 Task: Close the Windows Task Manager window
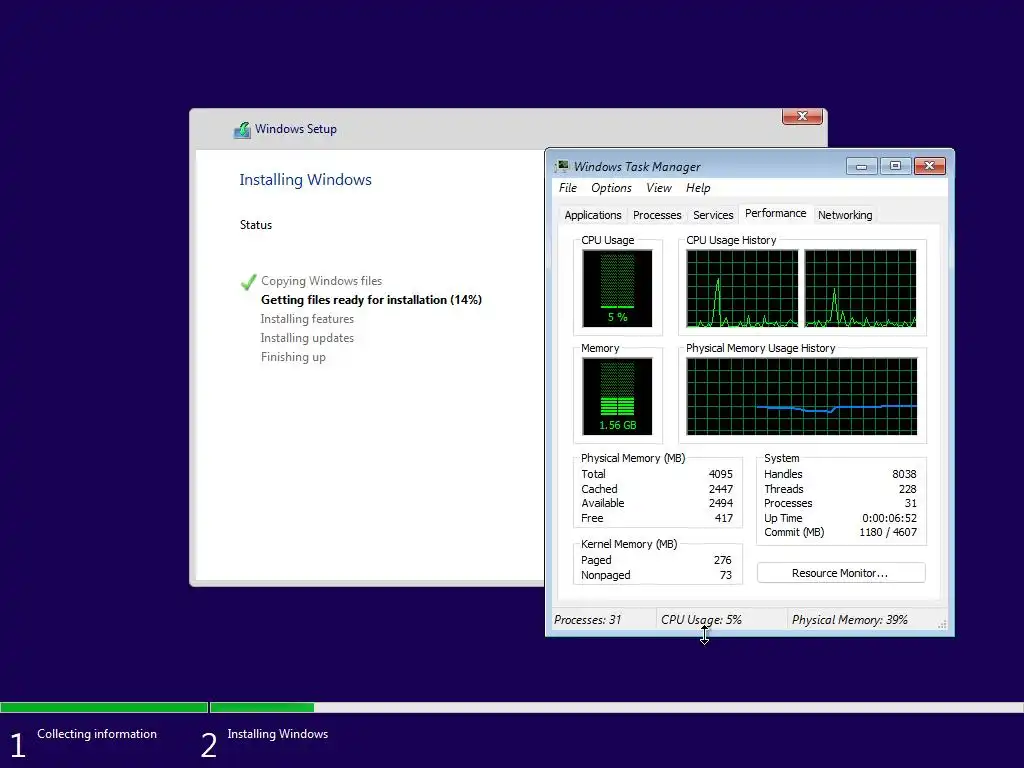coord(929,166)
